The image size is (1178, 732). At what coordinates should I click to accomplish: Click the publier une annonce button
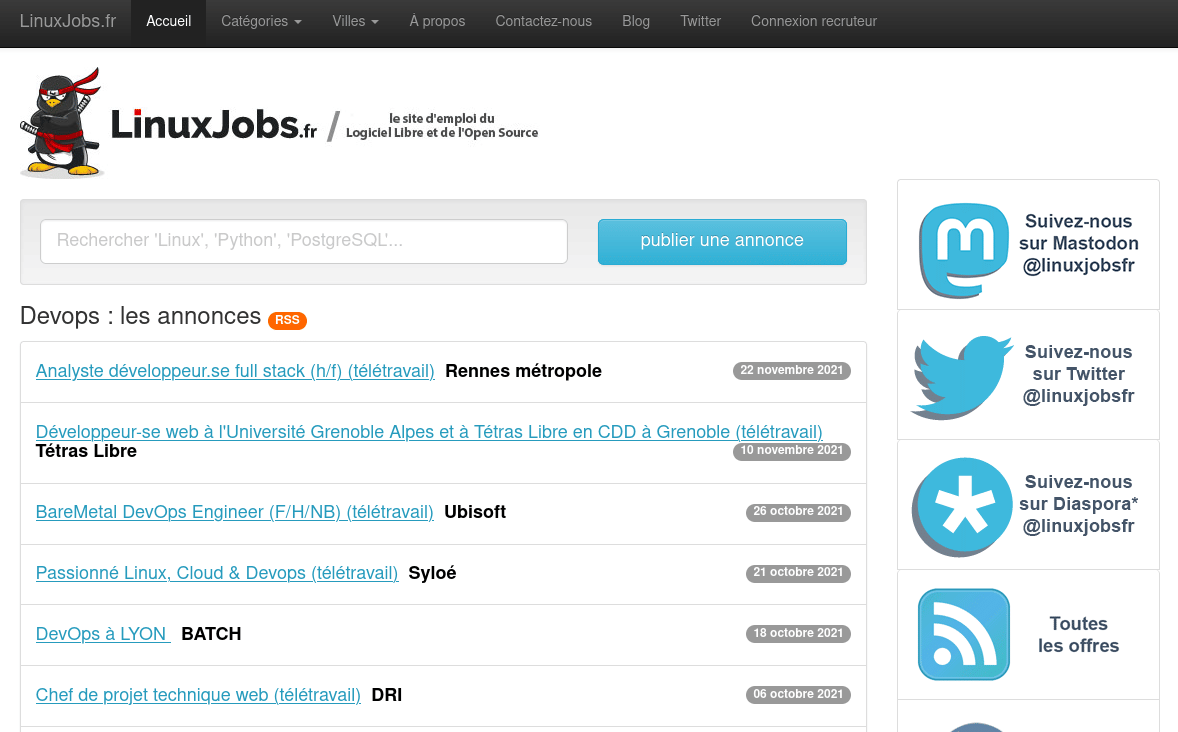coord(722,241)
